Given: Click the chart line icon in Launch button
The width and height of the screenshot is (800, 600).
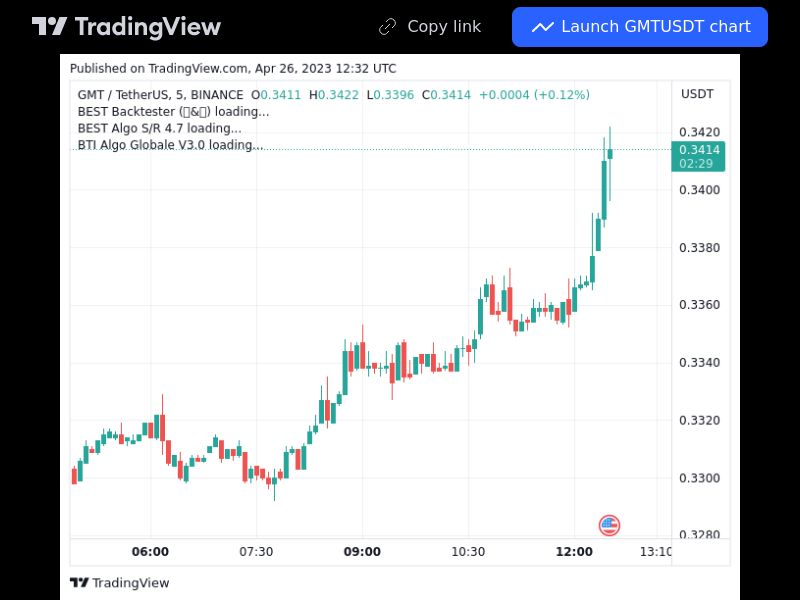Looking at the screenshot, I should pos(542,27).
